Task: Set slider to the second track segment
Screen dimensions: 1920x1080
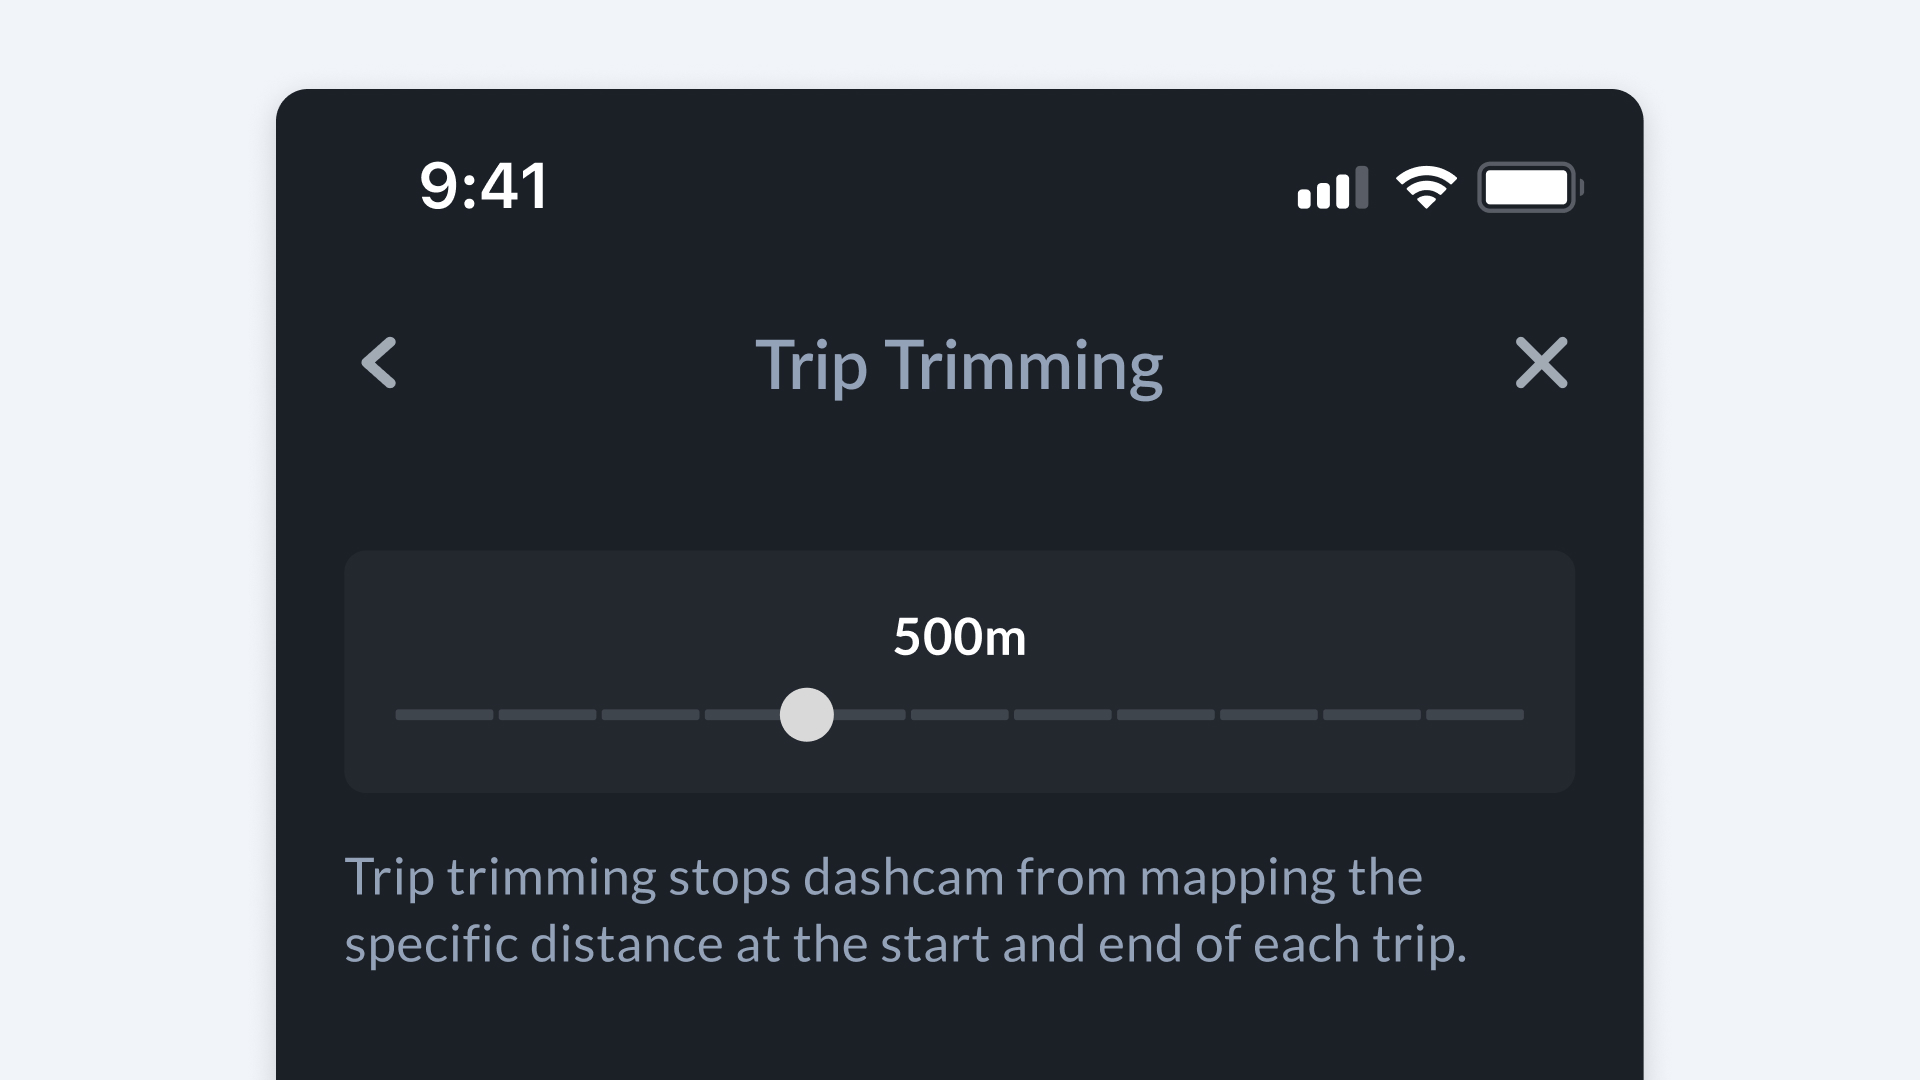Action: [x=547, y=715]
